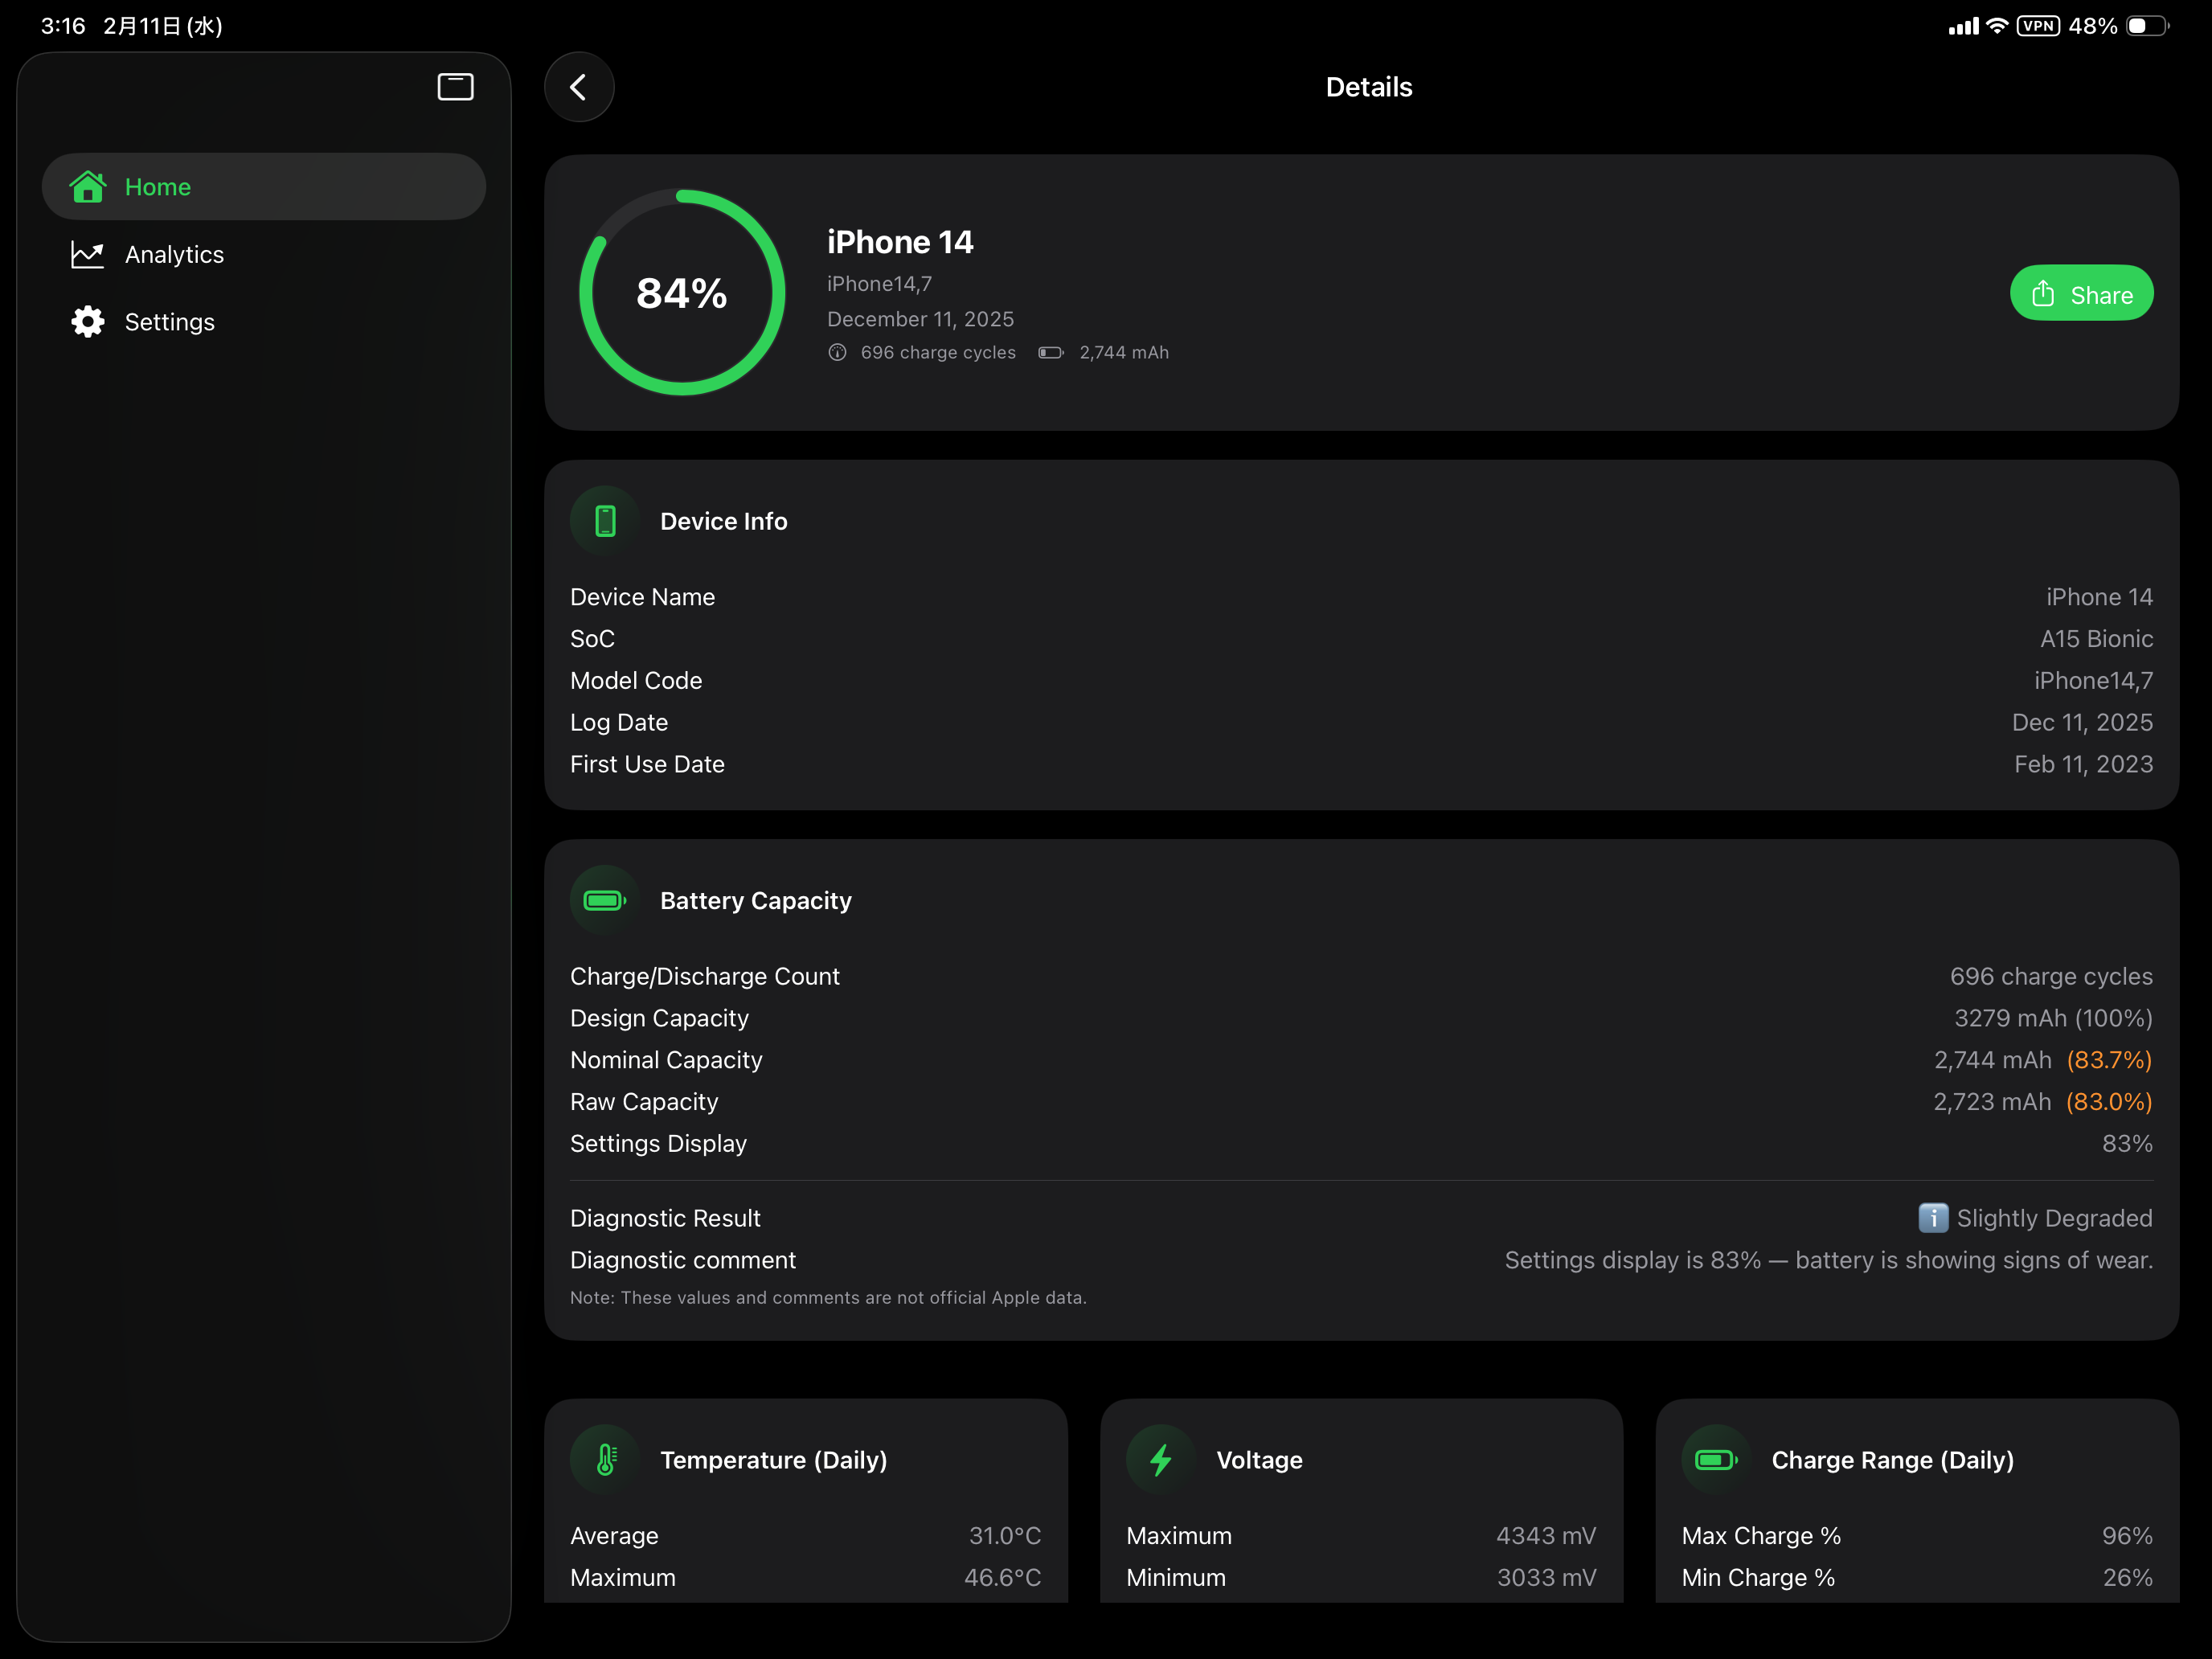This screenshot has height=1659, width=2212.
Task: Click the diagnostic comment about signs of wear
Action: 1828,1260
